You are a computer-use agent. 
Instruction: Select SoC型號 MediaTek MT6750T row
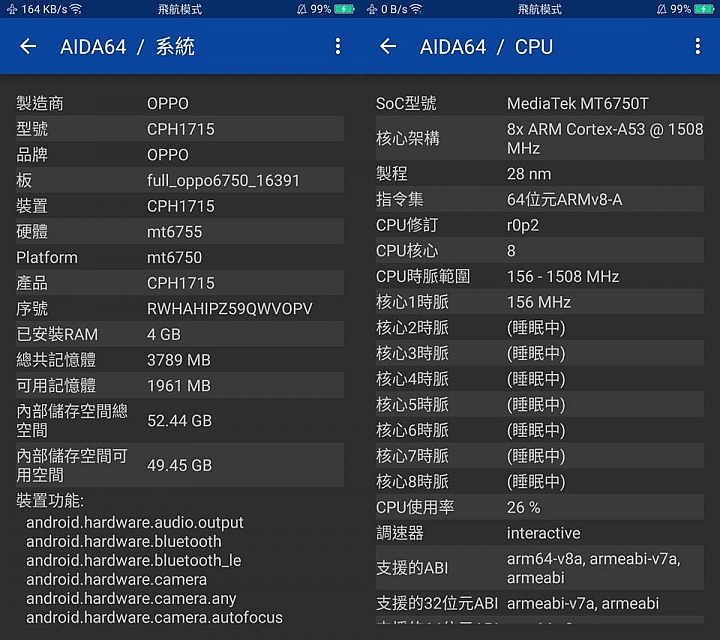(x=540, y=103)
